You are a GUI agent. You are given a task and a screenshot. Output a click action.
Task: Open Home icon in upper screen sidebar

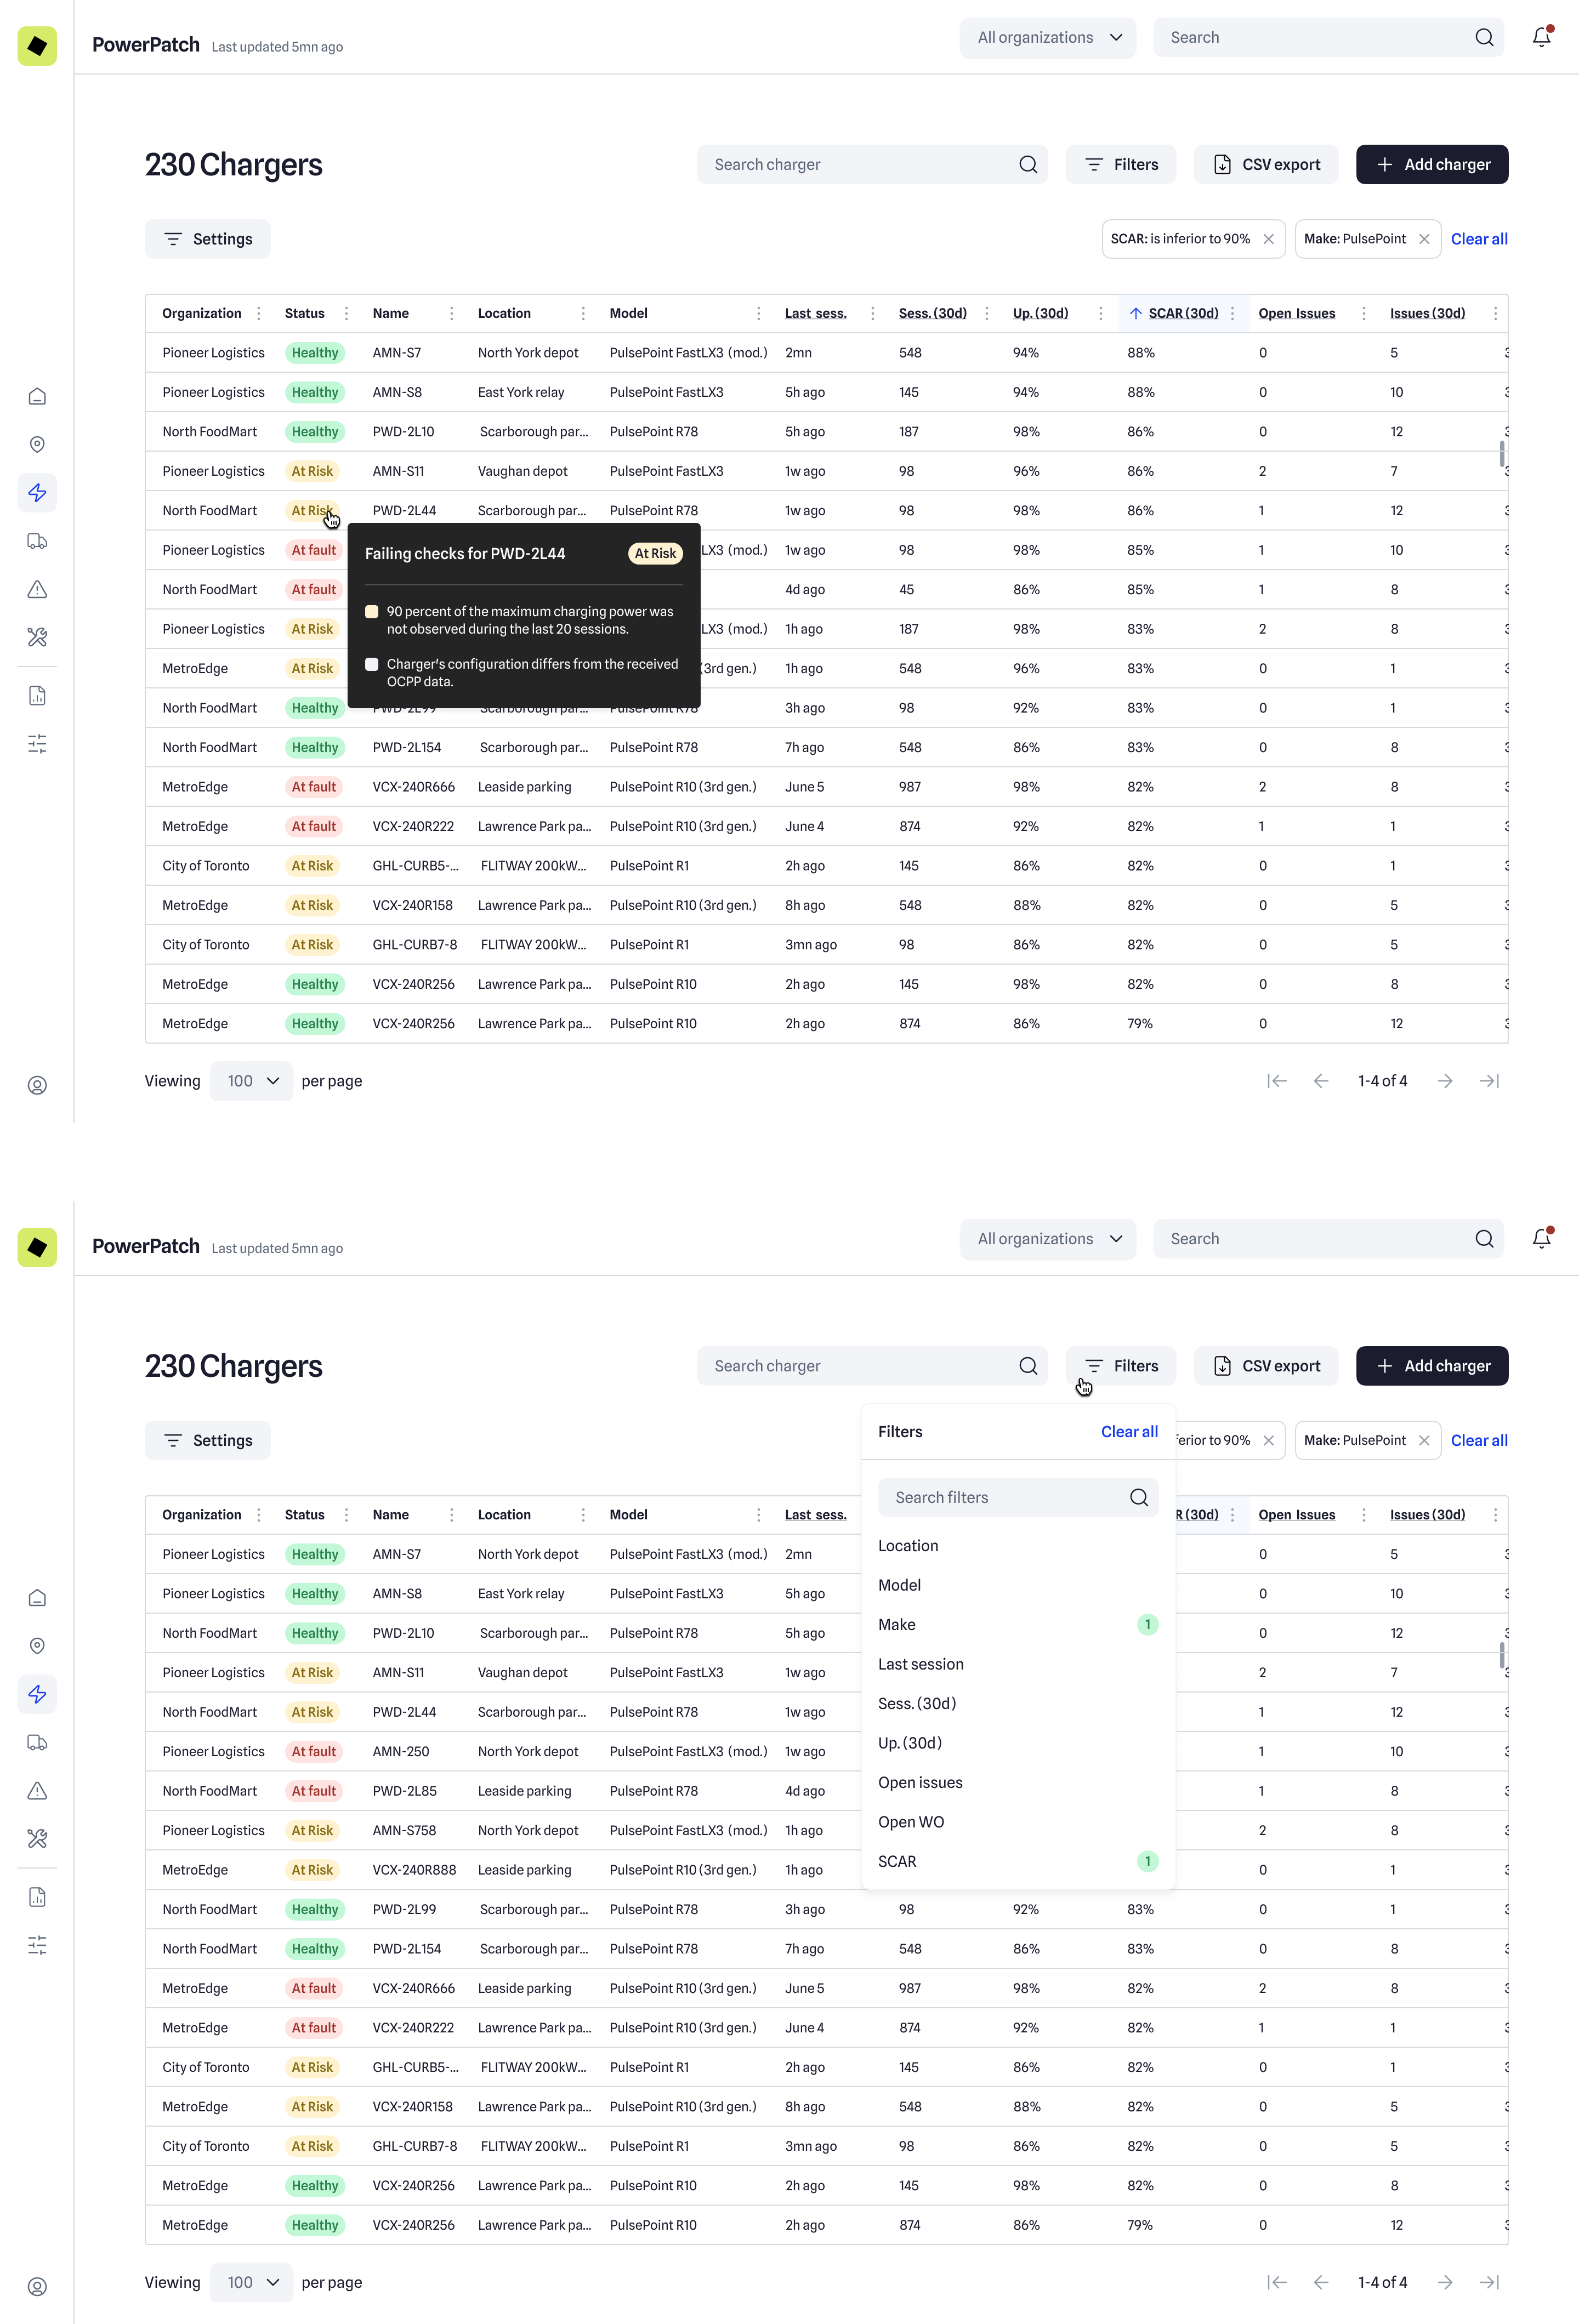(x=37, y=396)
